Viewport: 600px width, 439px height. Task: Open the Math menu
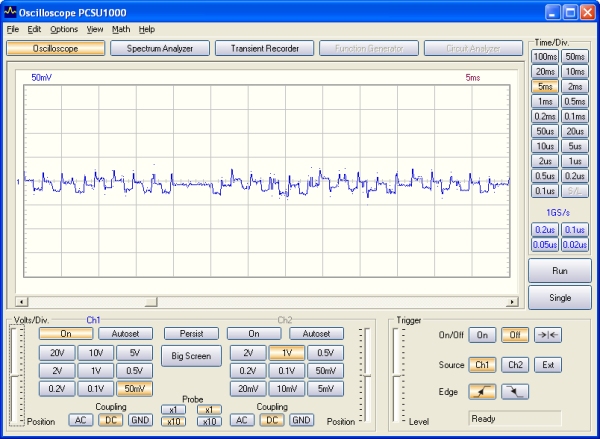click(x=121, y=29)
